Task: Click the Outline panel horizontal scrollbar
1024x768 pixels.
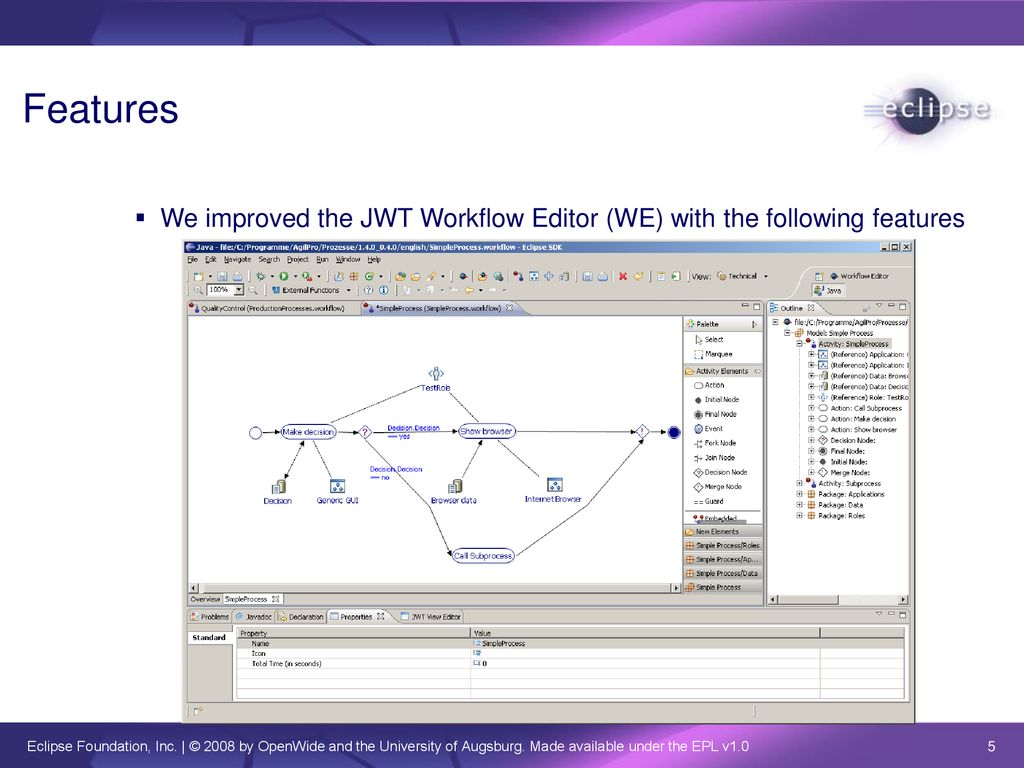Action: [x=838, y=600]
